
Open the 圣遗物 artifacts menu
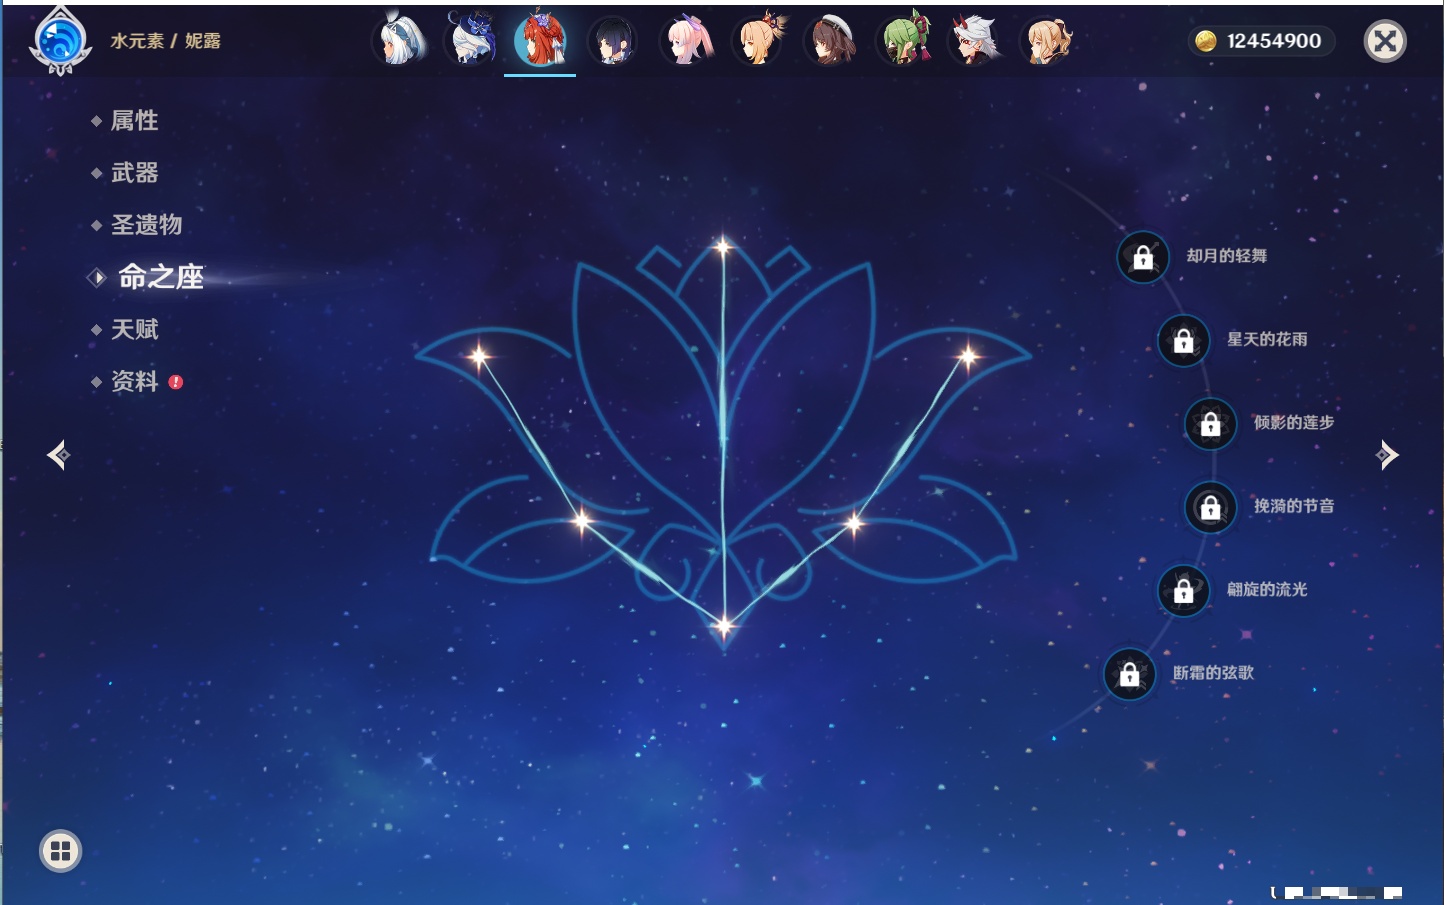[146, 225]
